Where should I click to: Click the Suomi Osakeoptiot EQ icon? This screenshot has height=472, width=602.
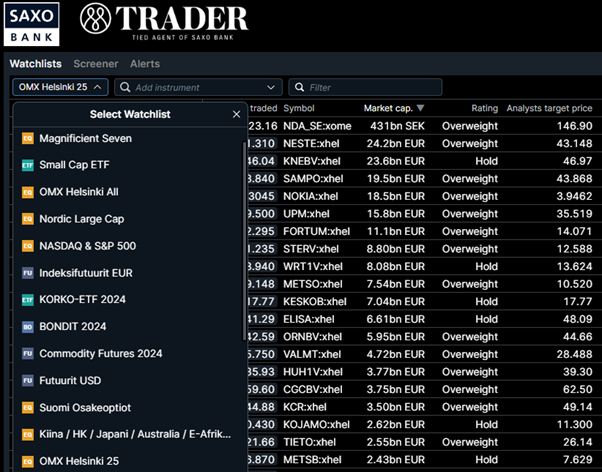coord(28,407)
